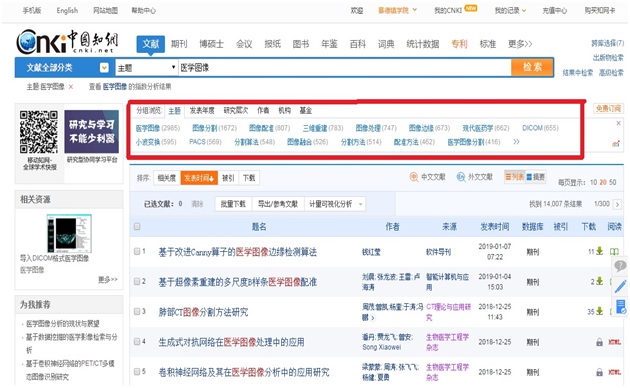Filter by 图像分割(1672) subject
Viewport: 630px width, 388px height.
click(x=214, y=128)
